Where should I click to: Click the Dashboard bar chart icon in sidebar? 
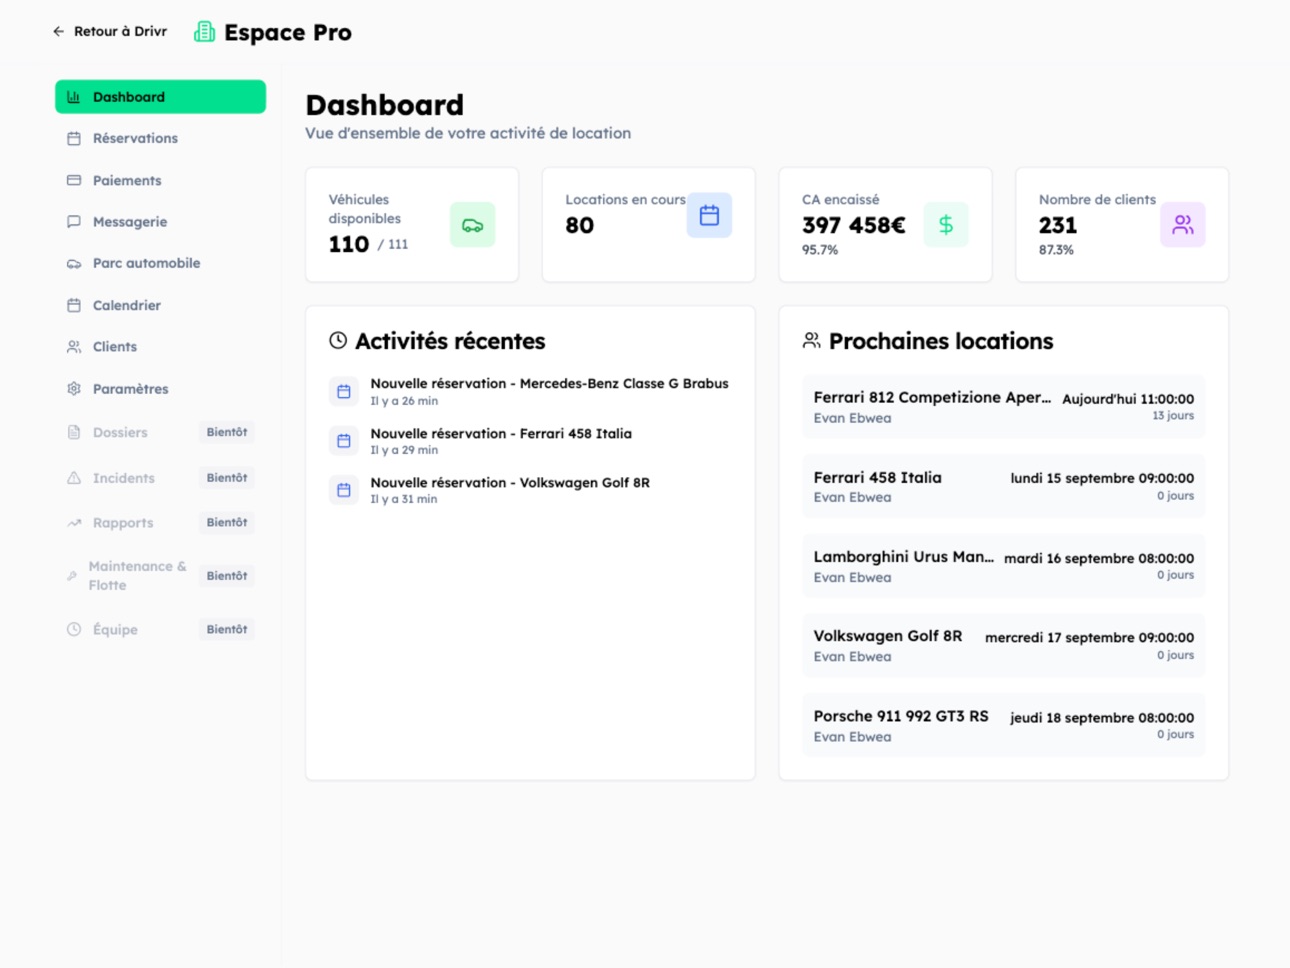pos(73,97)
